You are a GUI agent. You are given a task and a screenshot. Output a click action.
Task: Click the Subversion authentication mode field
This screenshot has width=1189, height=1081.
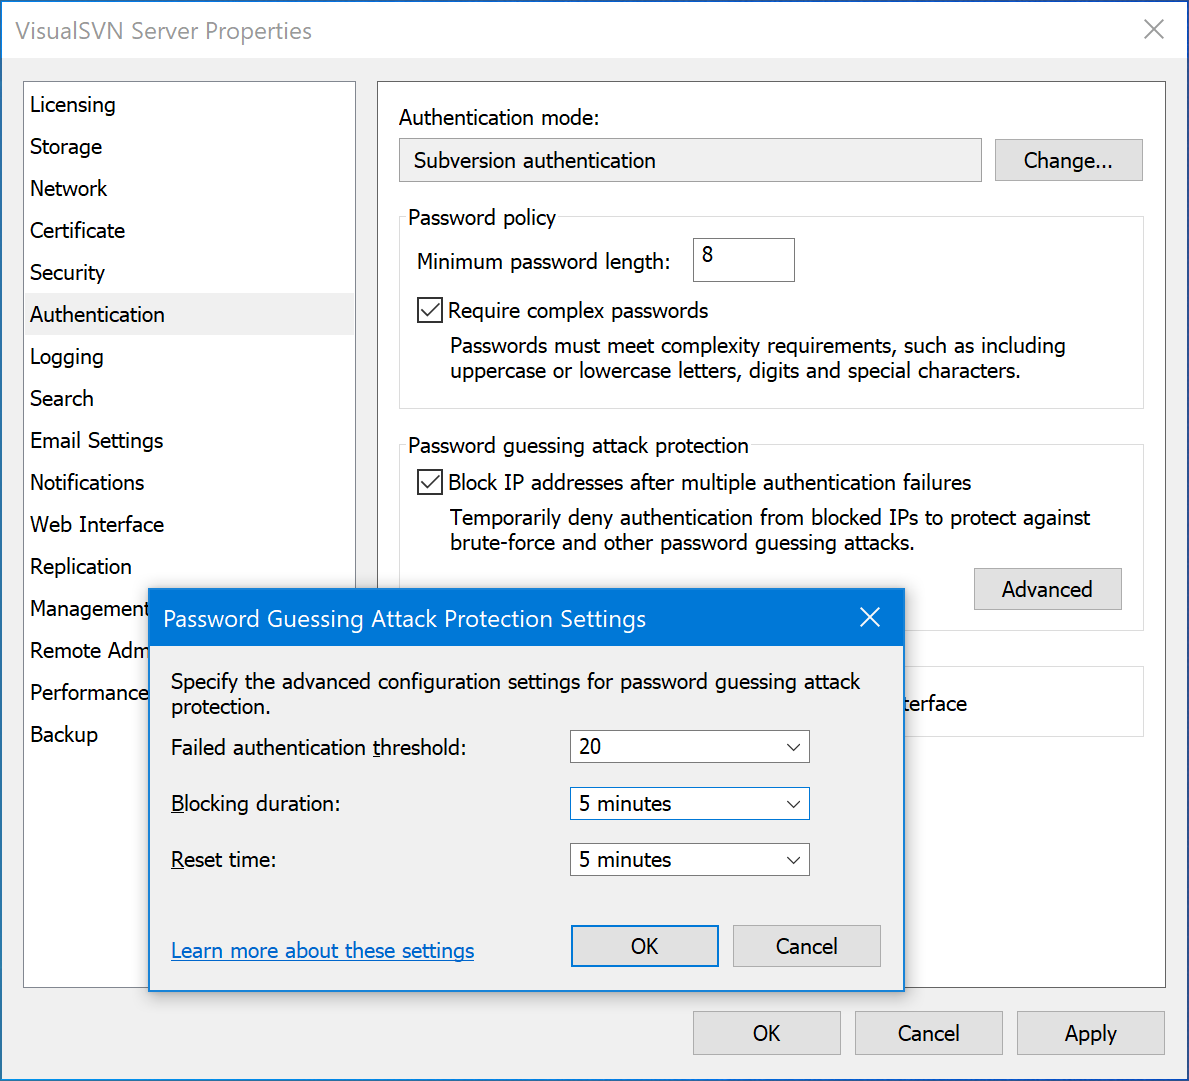point(690,160)
